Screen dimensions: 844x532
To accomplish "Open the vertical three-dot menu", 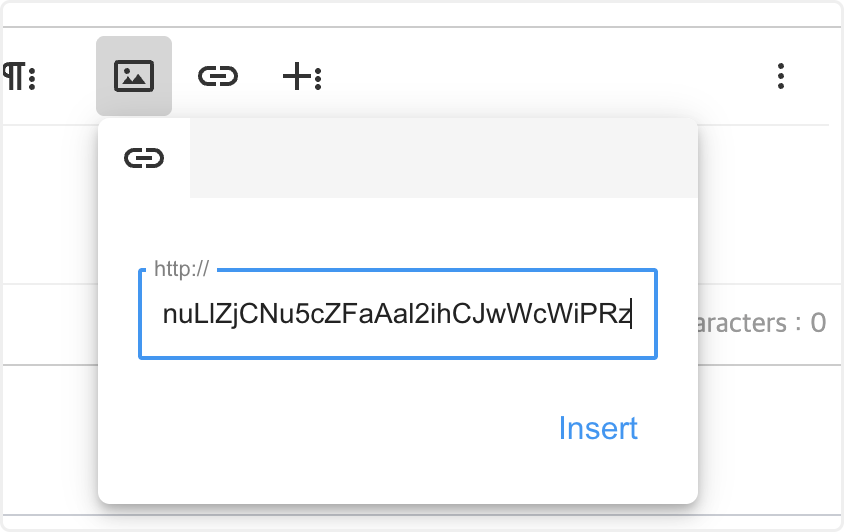I will [x=781, y=76].
